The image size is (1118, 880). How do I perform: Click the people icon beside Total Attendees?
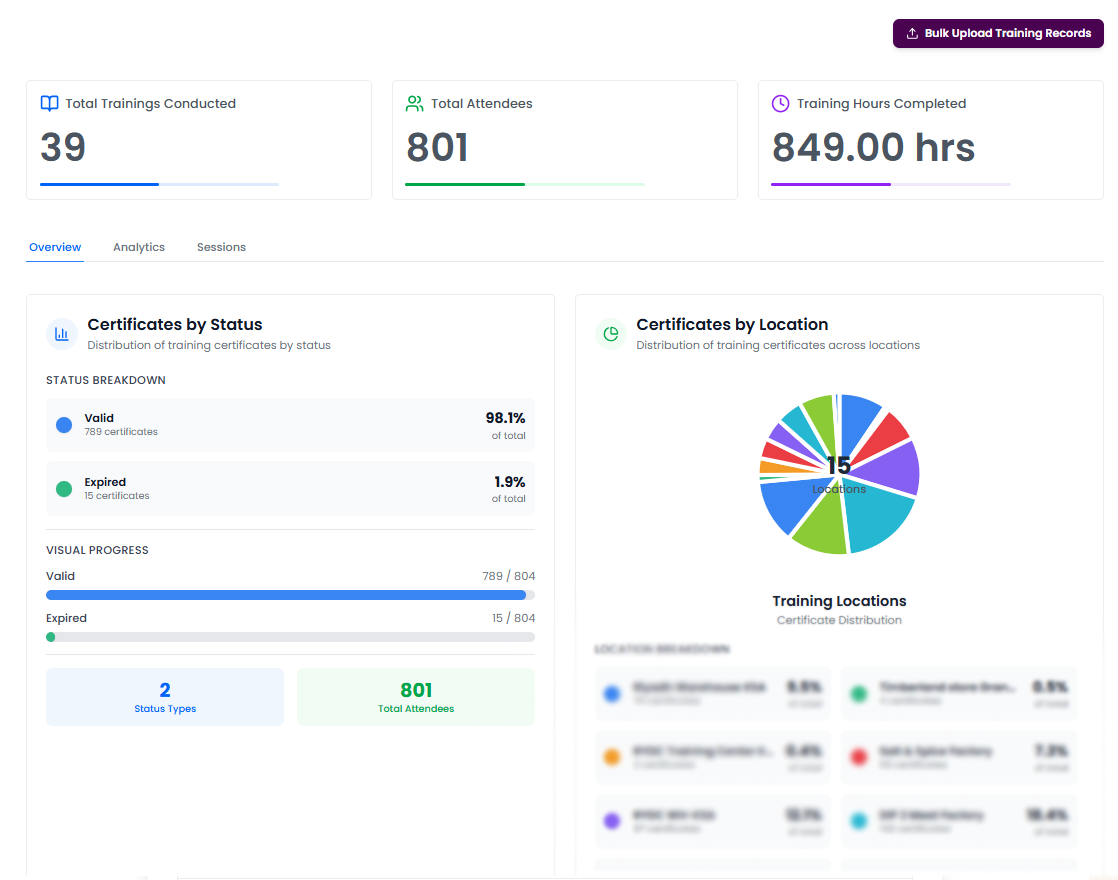[x=415, y=104]
